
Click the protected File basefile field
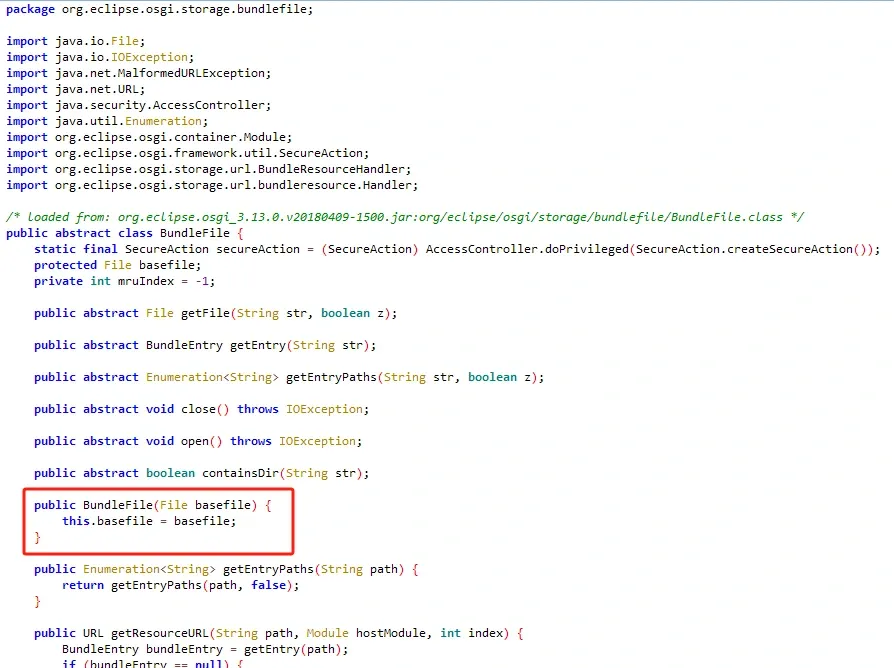point(117,265)
